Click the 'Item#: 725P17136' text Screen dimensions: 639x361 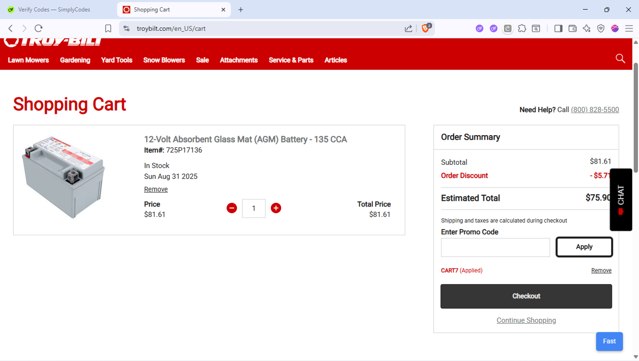(173, 150)
